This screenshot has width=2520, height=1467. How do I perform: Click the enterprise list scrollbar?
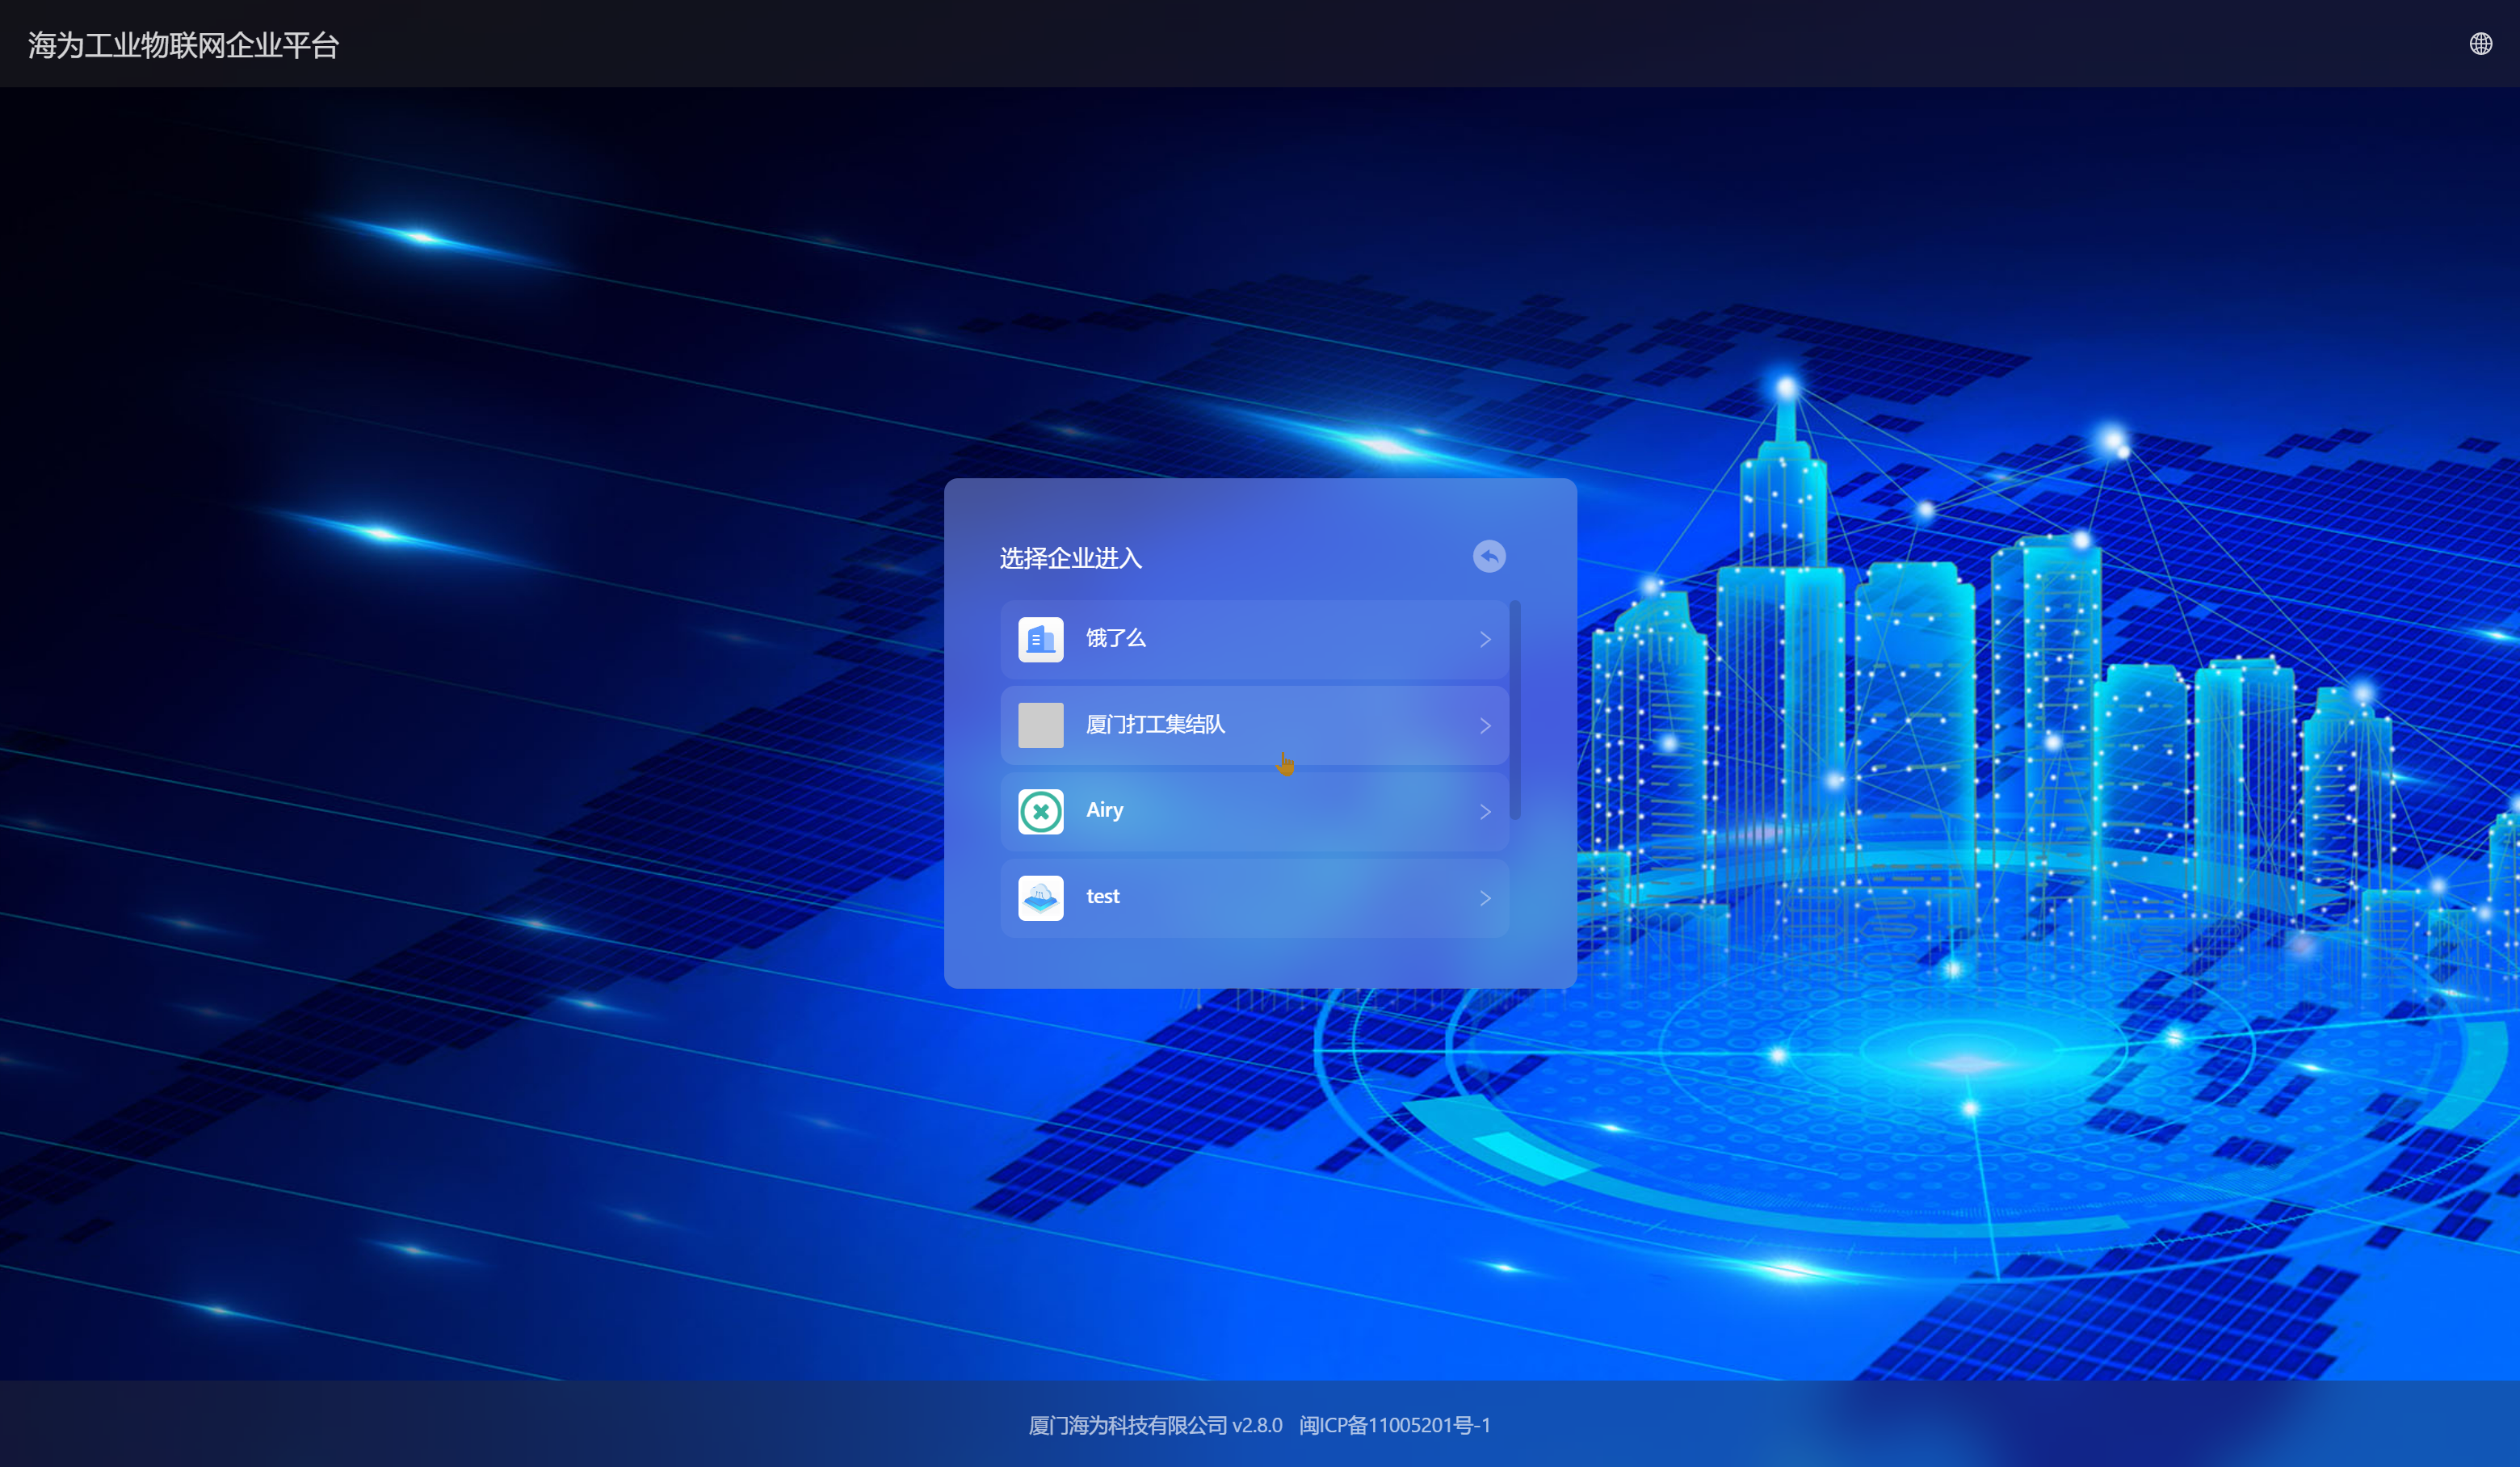[x=1515, y=710]
